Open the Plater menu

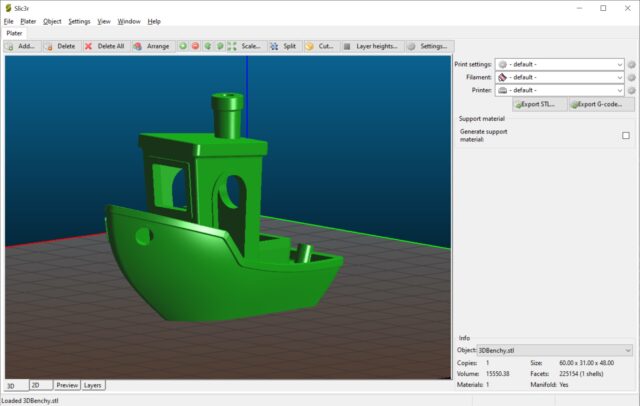(28, 21)
